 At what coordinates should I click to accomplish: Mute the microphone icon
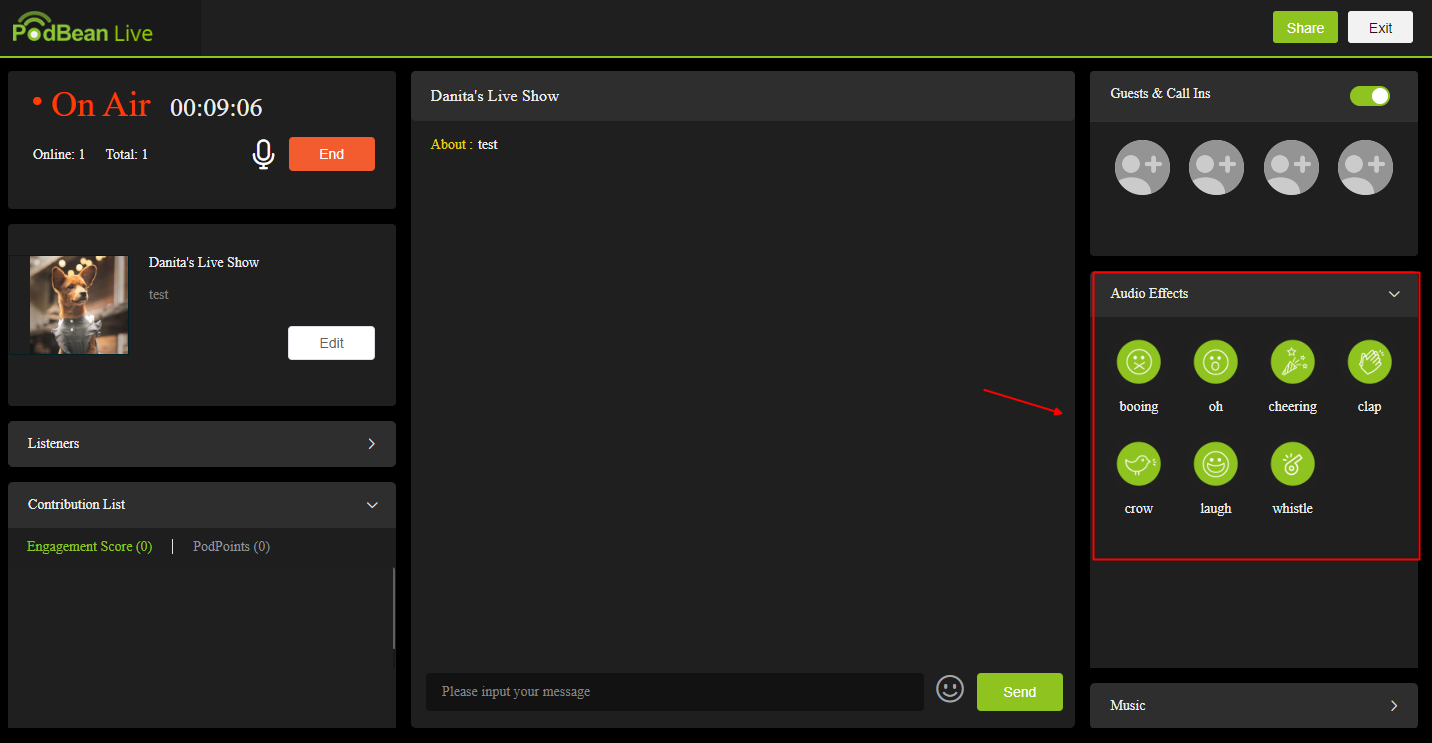point(263,154)
